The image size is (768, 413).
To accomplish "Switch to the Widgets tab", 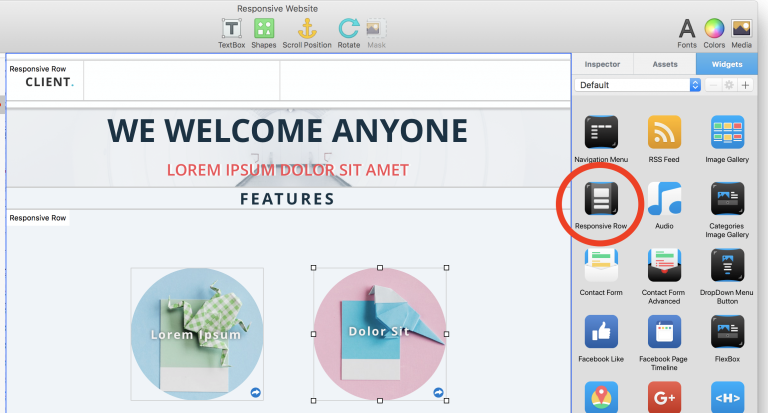I will click(727, 64).
